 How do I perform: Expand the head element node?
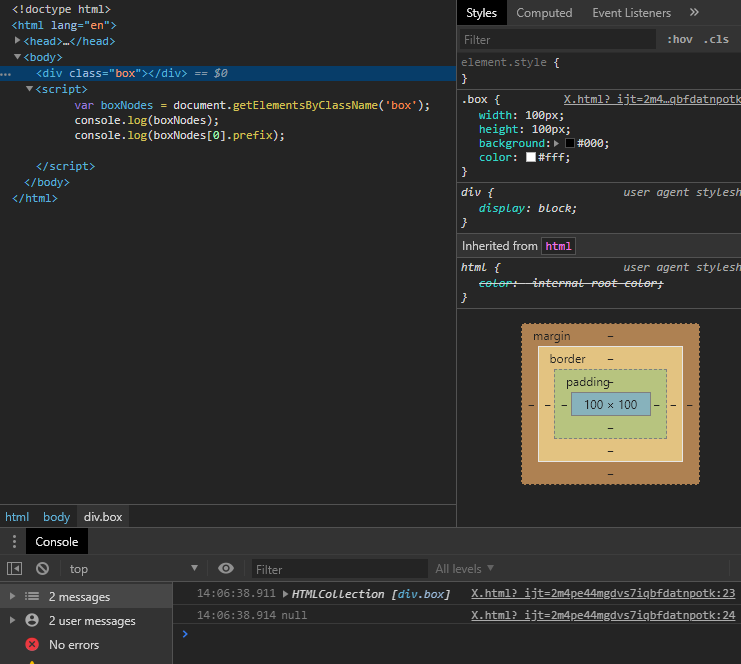(17, 41)
